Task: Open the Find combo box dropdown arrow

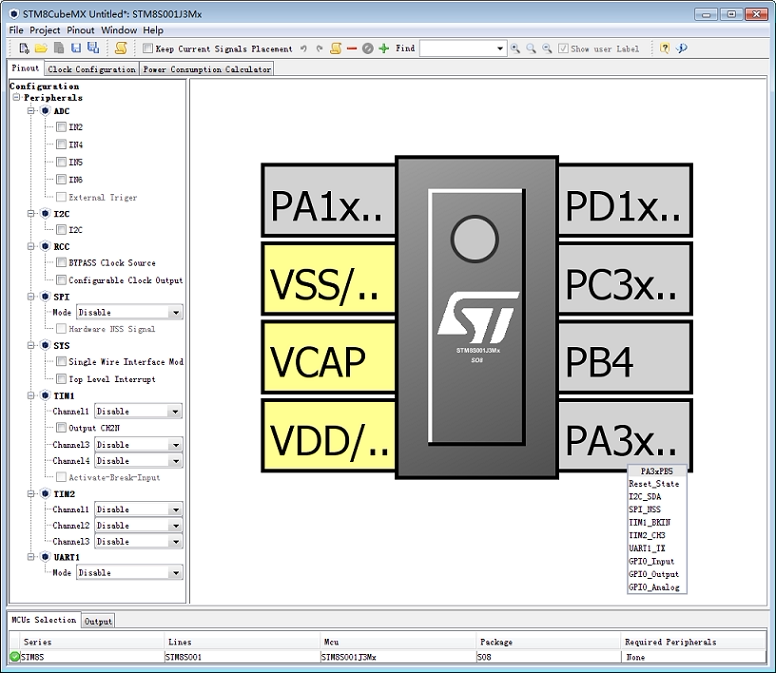Action: (500, 48)
